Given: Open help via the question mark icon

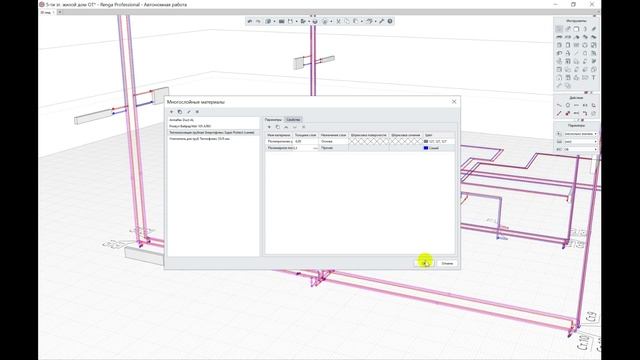Looking at the screenshot, I should pos(390,21).
